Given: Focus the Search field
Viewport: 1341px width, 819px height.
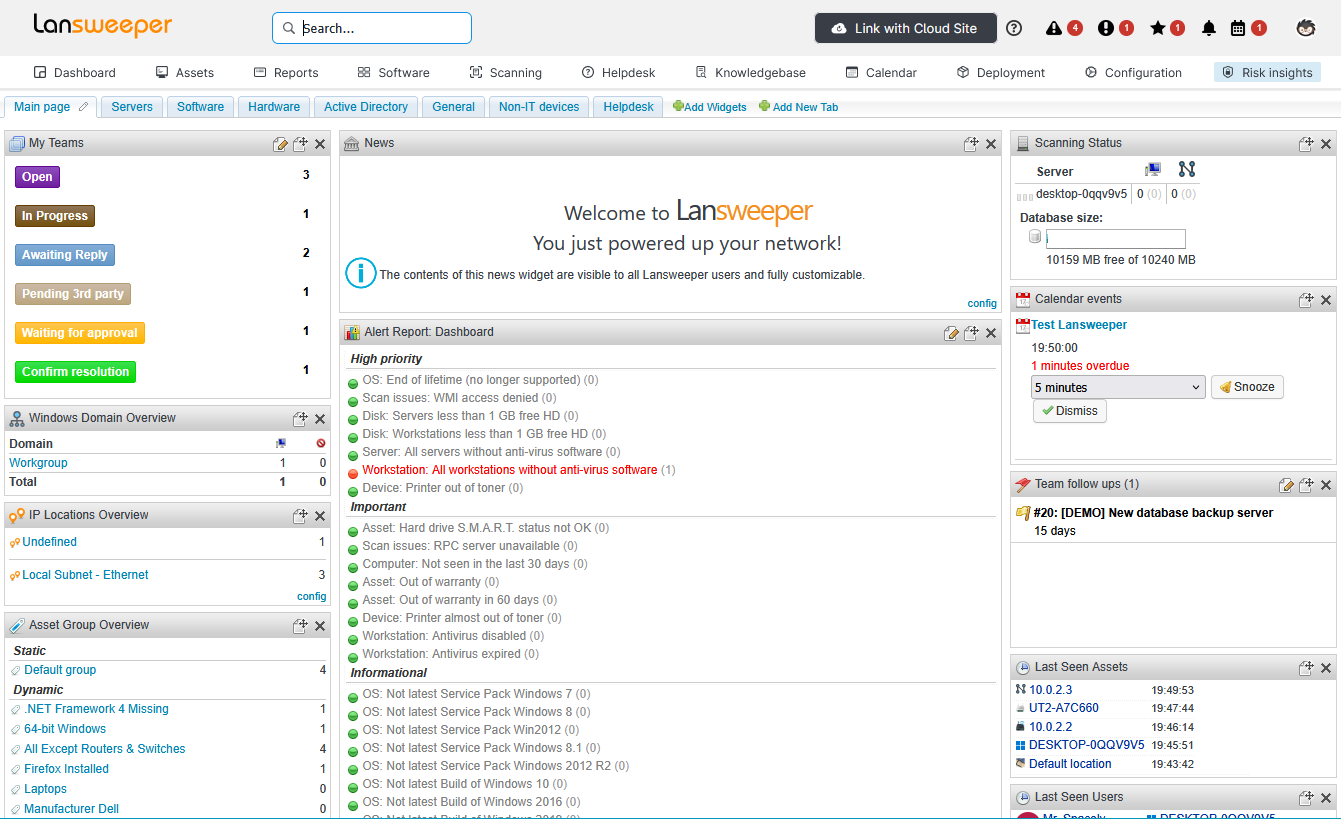Looking at the screenshot, I should pos(372,28).
